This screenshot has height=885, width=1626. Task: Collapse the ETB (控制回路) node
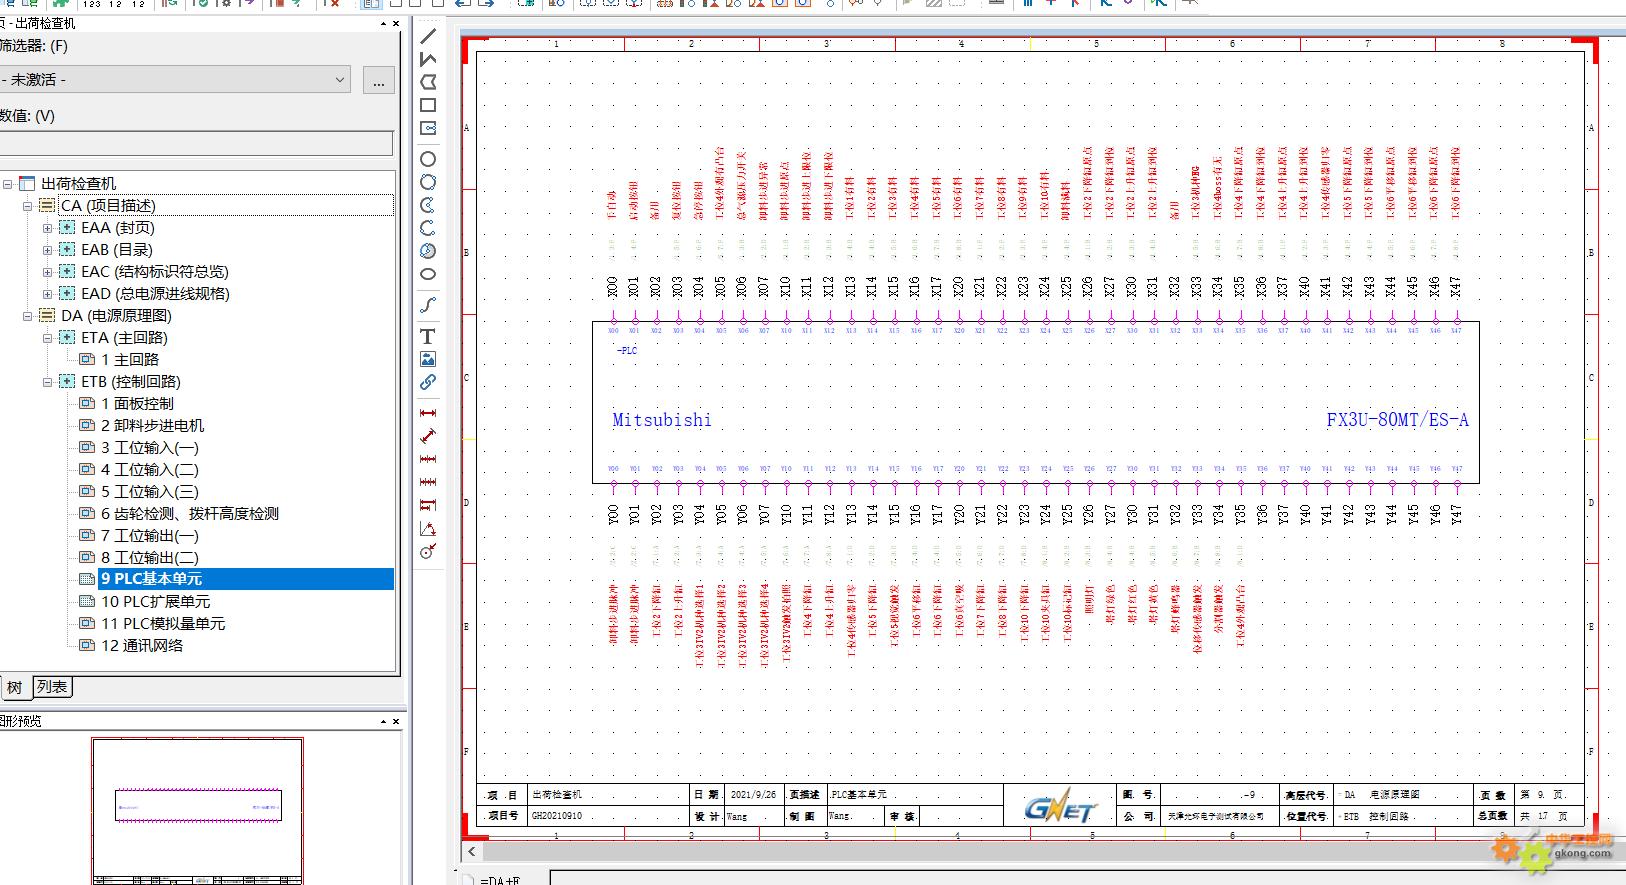pos(47,382)
